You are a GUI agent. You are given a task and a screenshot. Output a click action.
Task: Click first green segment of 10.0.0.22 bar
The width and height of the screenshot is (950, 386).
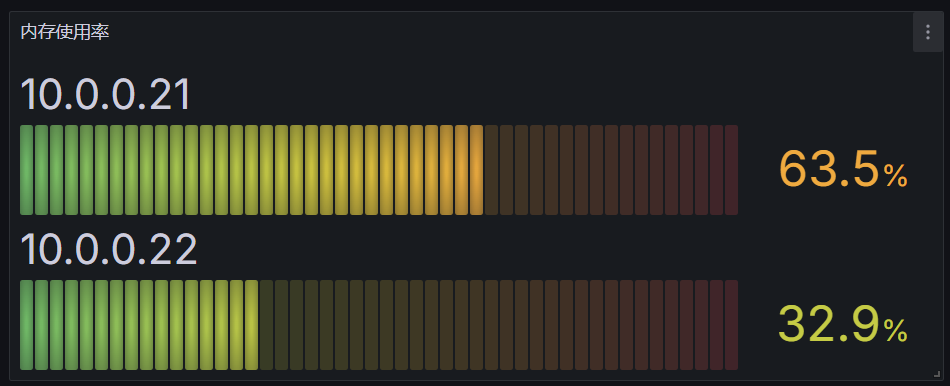[27, 325]
